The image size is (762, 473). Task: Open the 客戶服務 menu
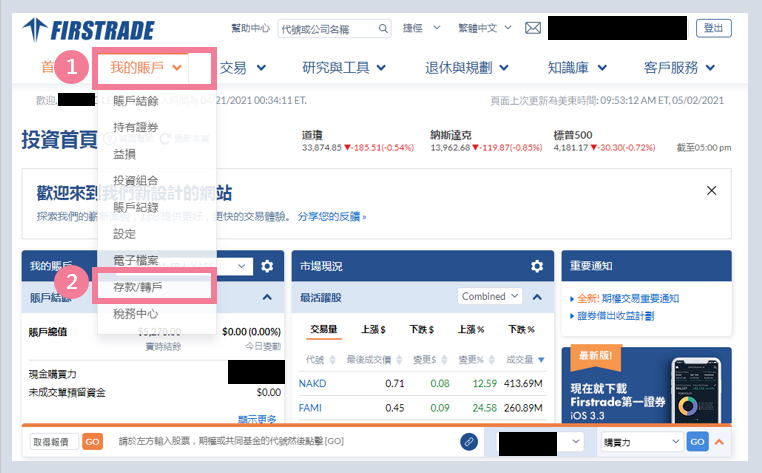click(679, 68)
